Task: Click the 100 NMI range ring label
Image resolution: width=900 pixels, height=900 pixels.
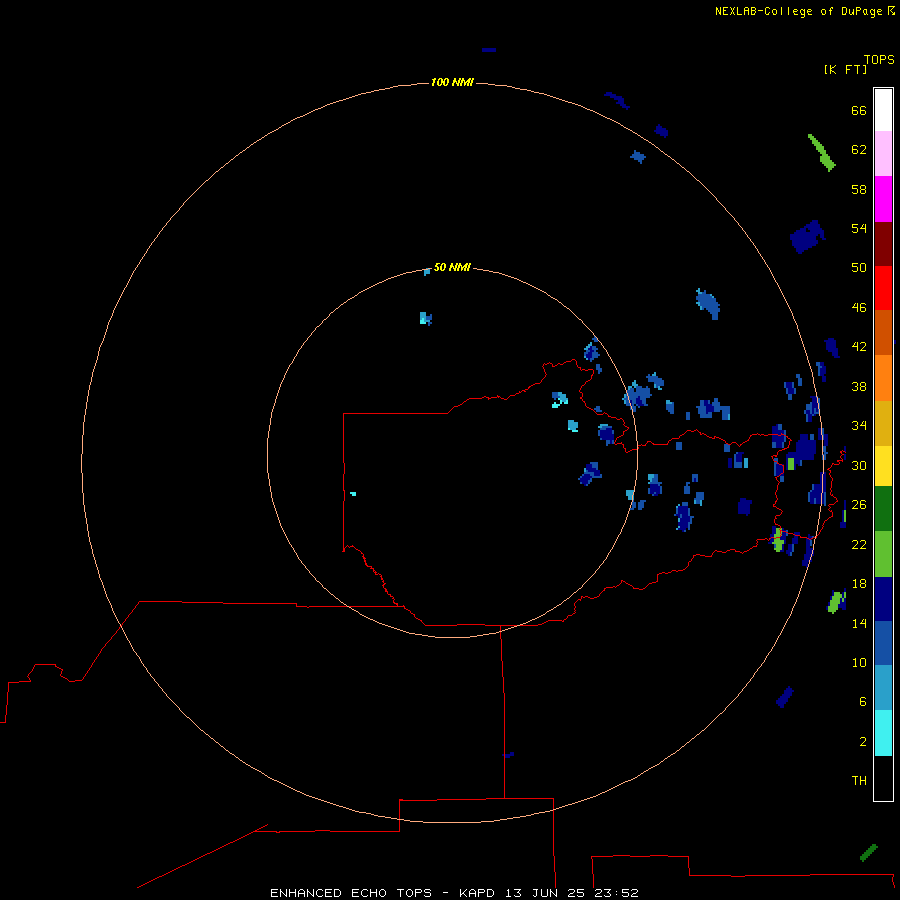Action: tap(452, 82)
